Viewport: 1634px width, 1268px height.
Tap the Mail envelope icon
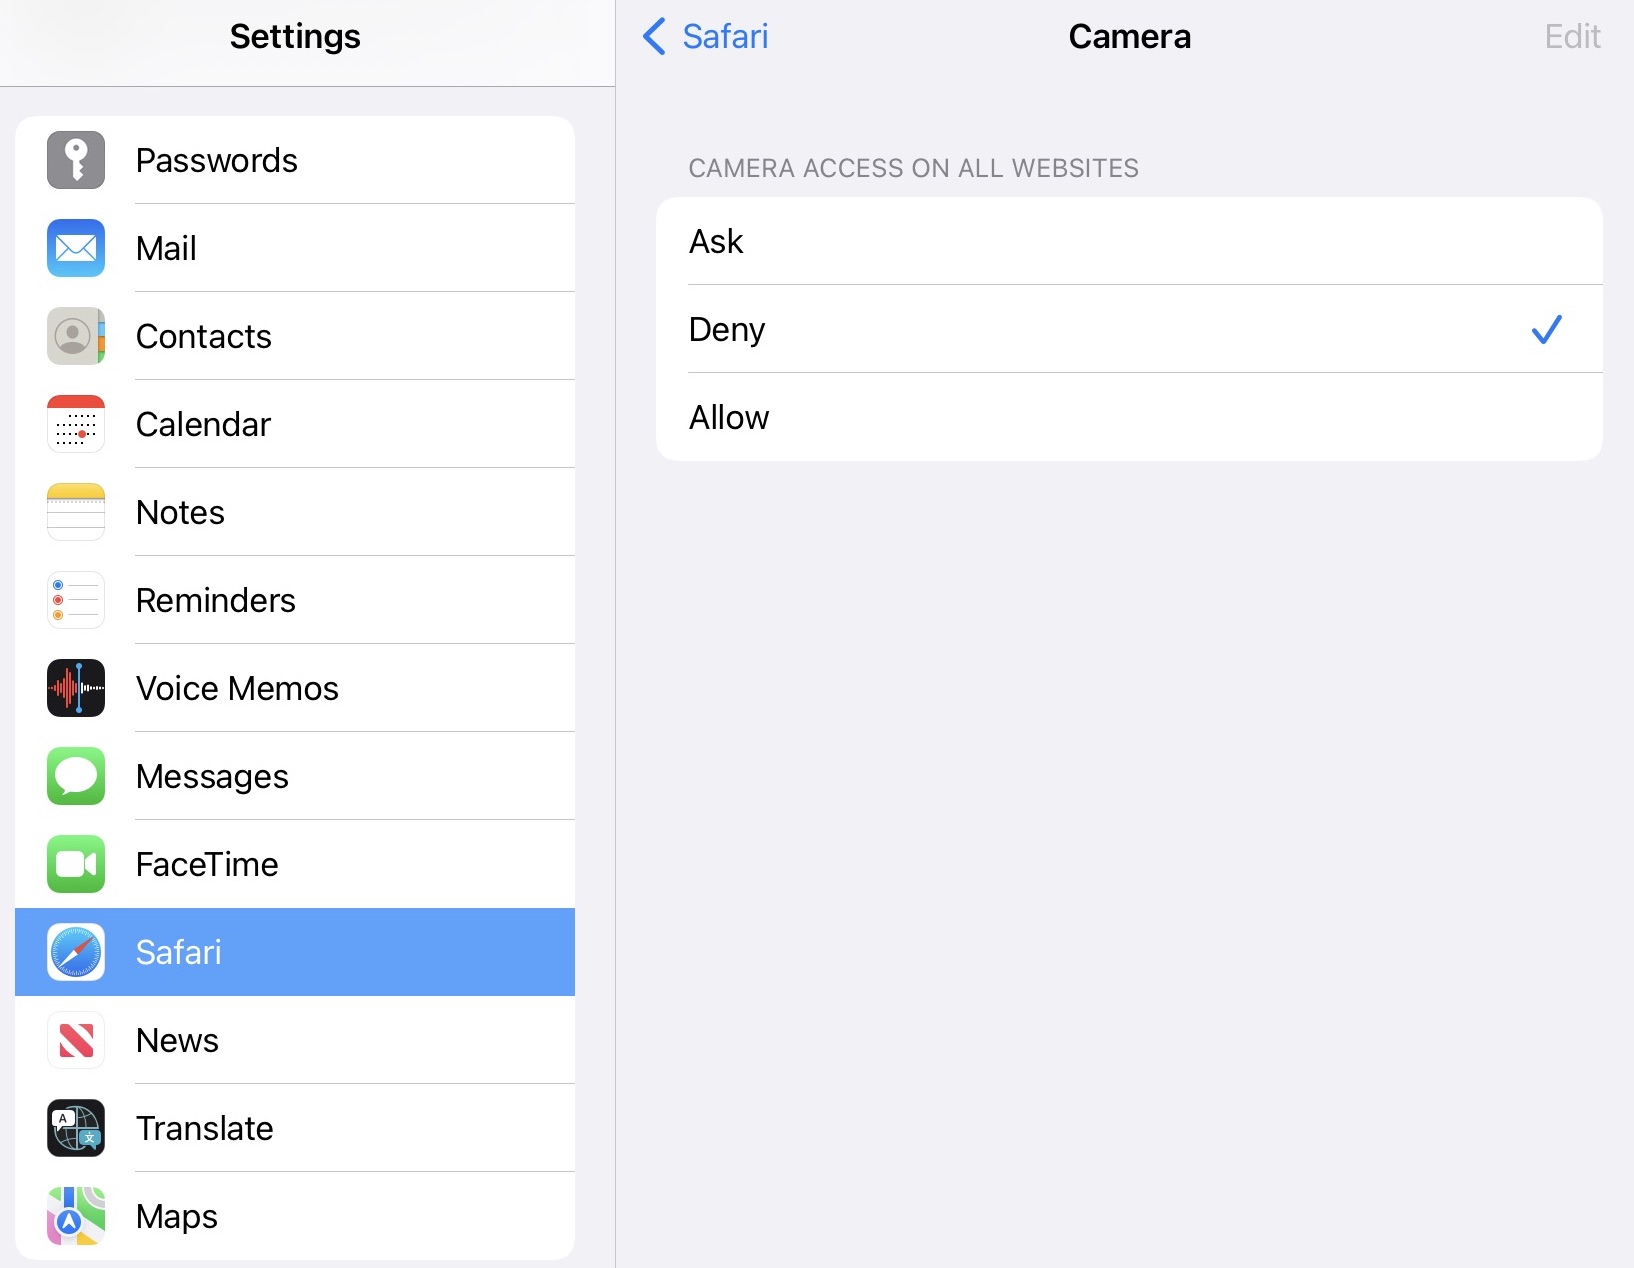76,248
